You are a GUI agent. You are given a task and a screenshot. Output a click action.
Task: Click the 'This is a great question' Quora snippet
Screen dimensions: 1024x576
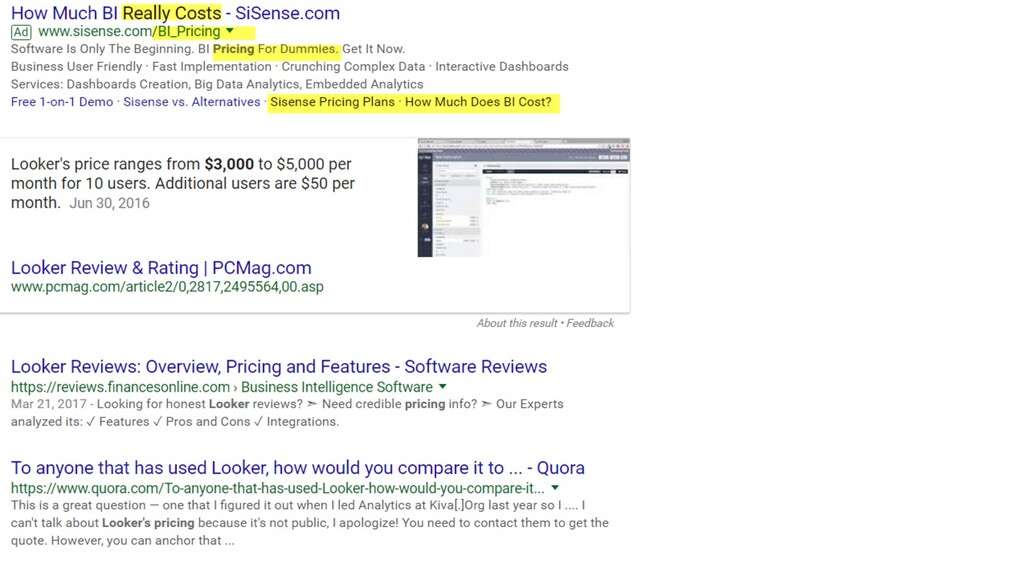tap(310, 522)
